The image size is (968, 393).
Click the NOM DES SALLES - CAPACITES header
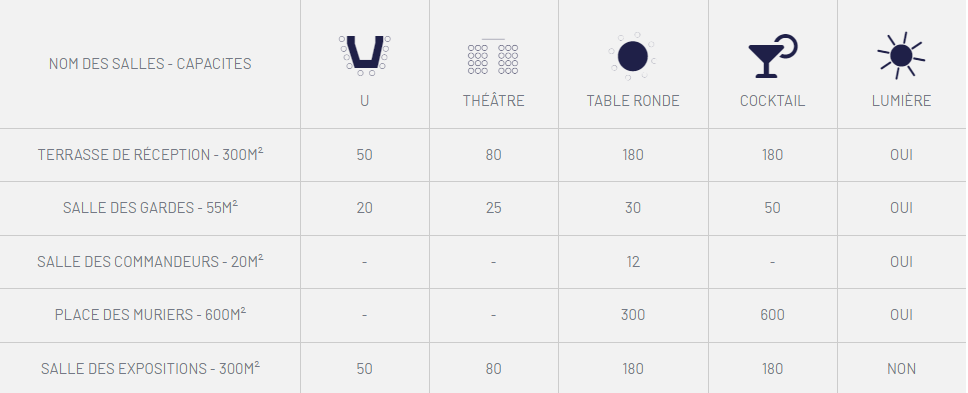tap(150, 64)
